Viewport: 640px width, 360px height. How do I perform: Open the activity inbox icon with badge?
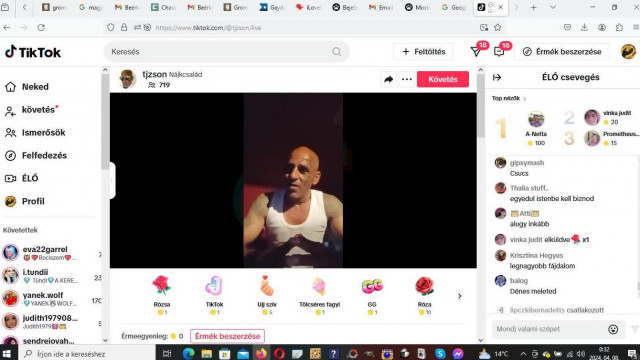pyautogui.click(x=476, y=52)
